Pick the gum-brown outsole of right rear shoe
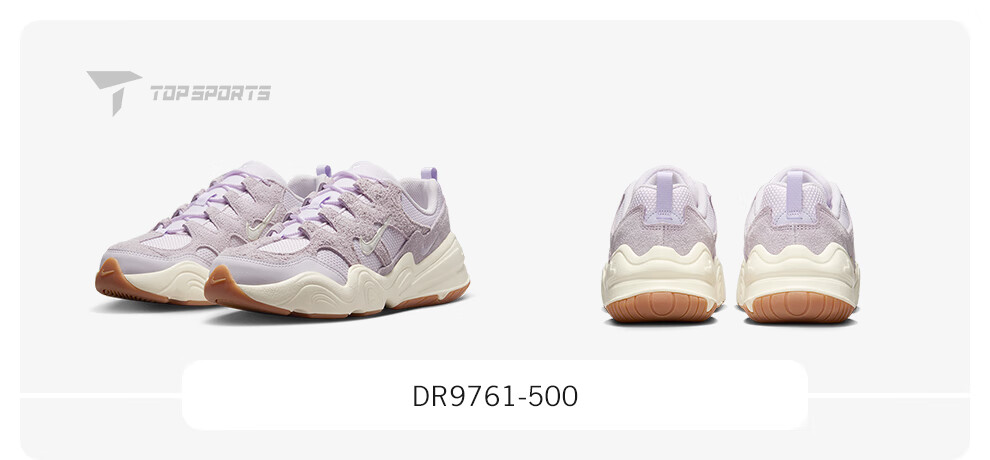Viewport: 990px width, 460px height. (x=799, y=307)
